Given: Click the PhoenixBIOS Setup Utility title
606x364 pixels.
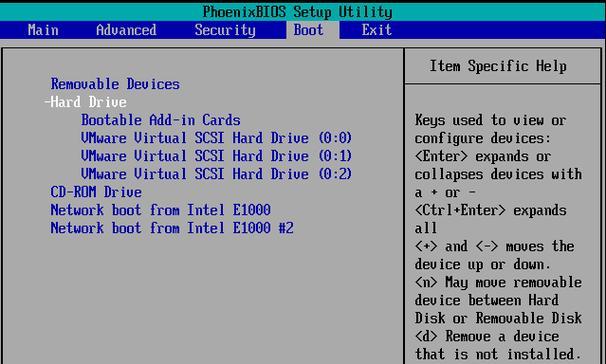Looking at the screenshot, I should 298,12.
